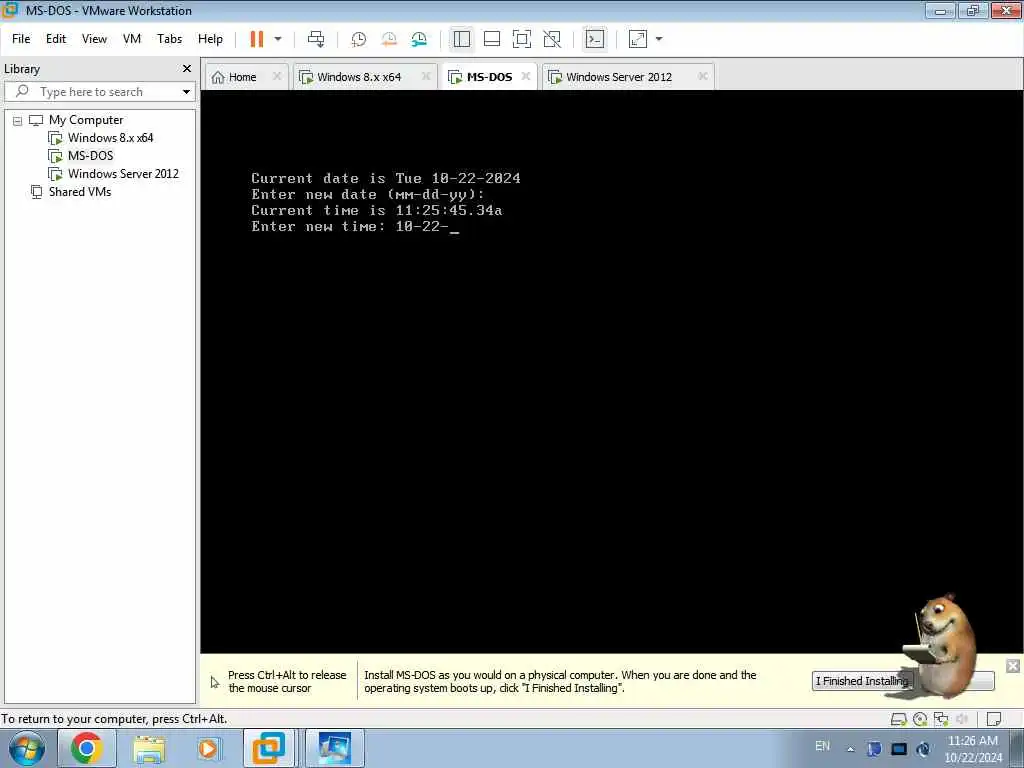This screenshot has height=768, width=1024.
Task: Show hidden system tray icons
Action: [850, 749]
